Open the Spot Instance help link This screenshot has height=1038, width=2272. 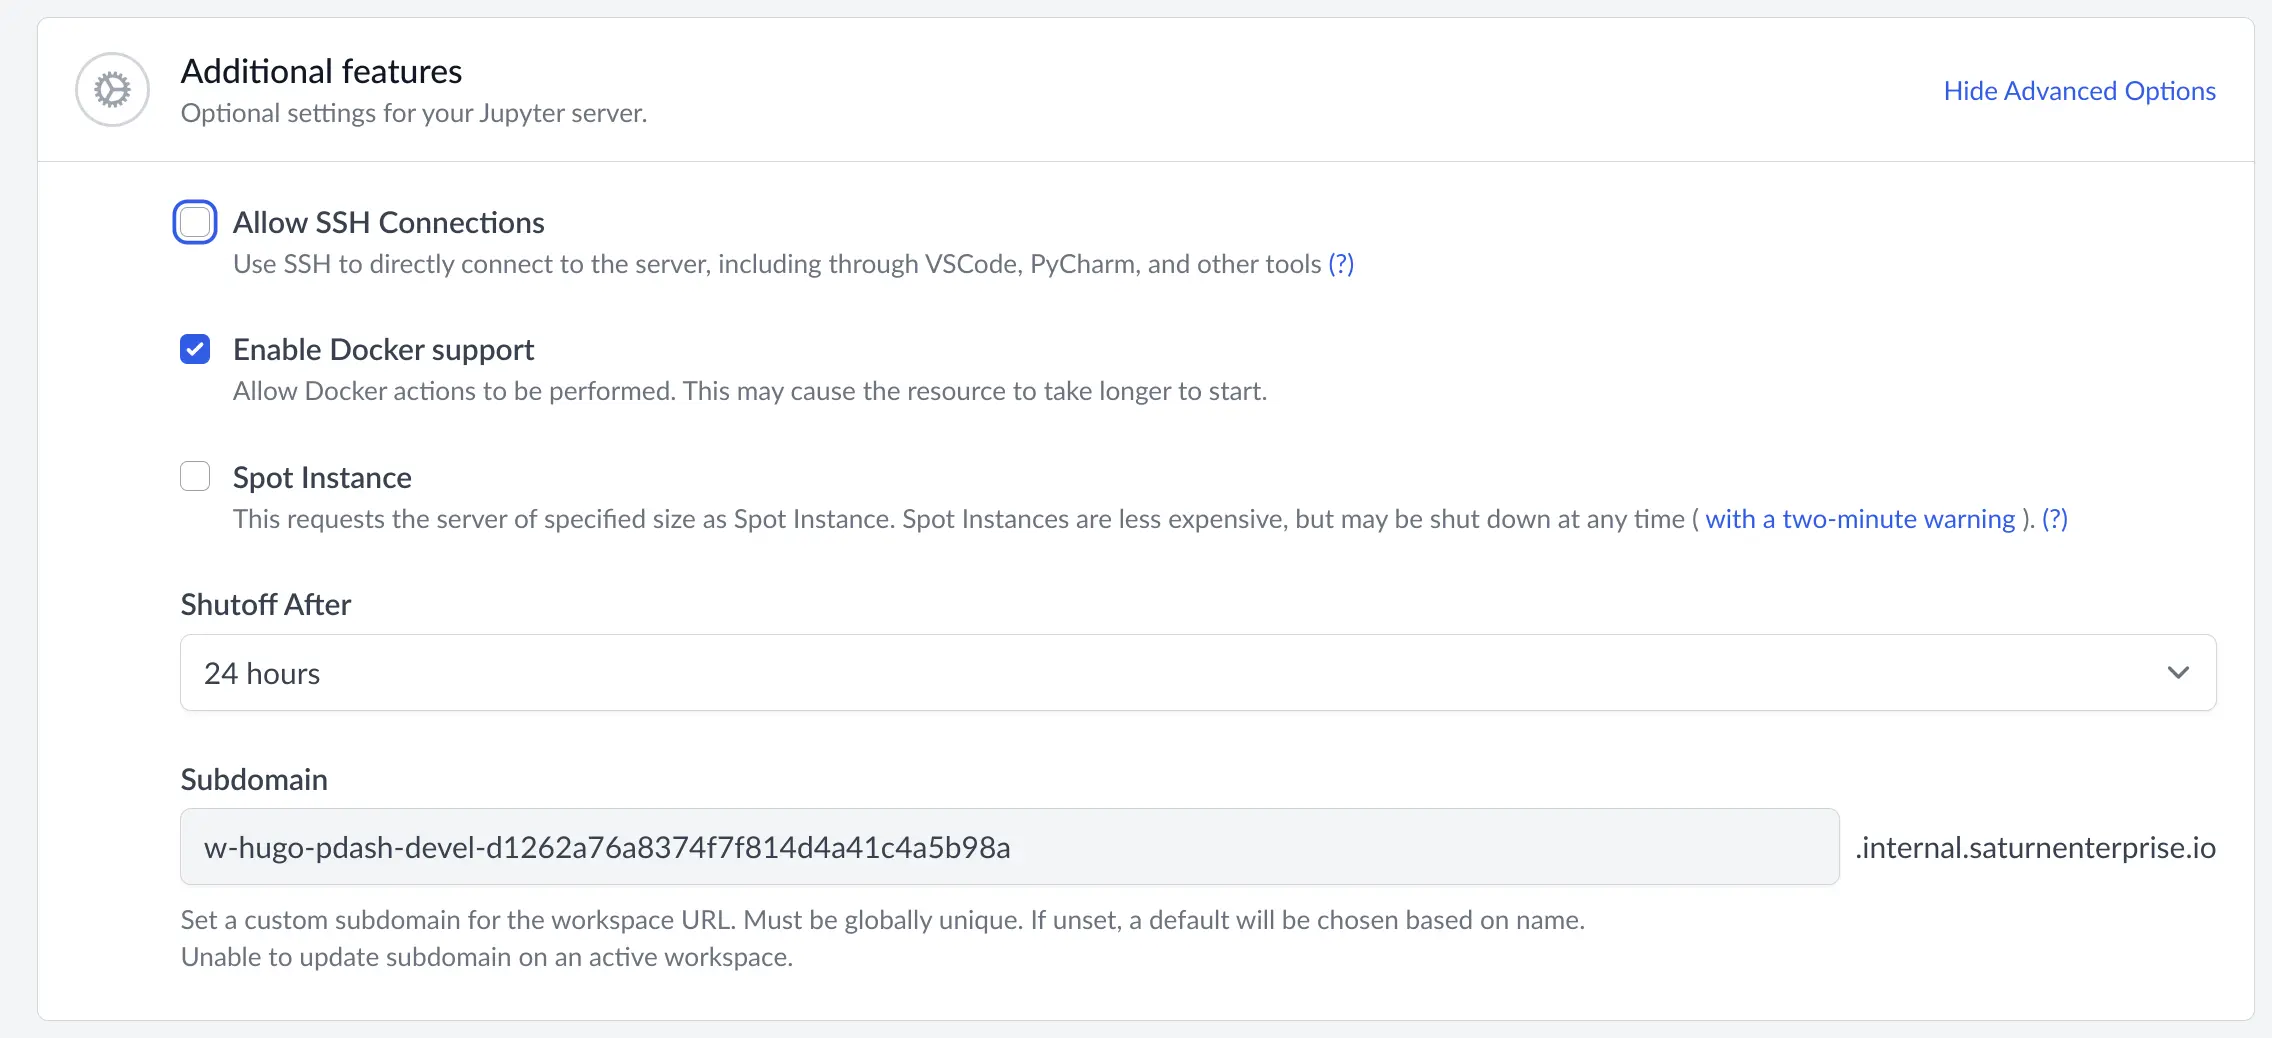tap(2054, 519)
